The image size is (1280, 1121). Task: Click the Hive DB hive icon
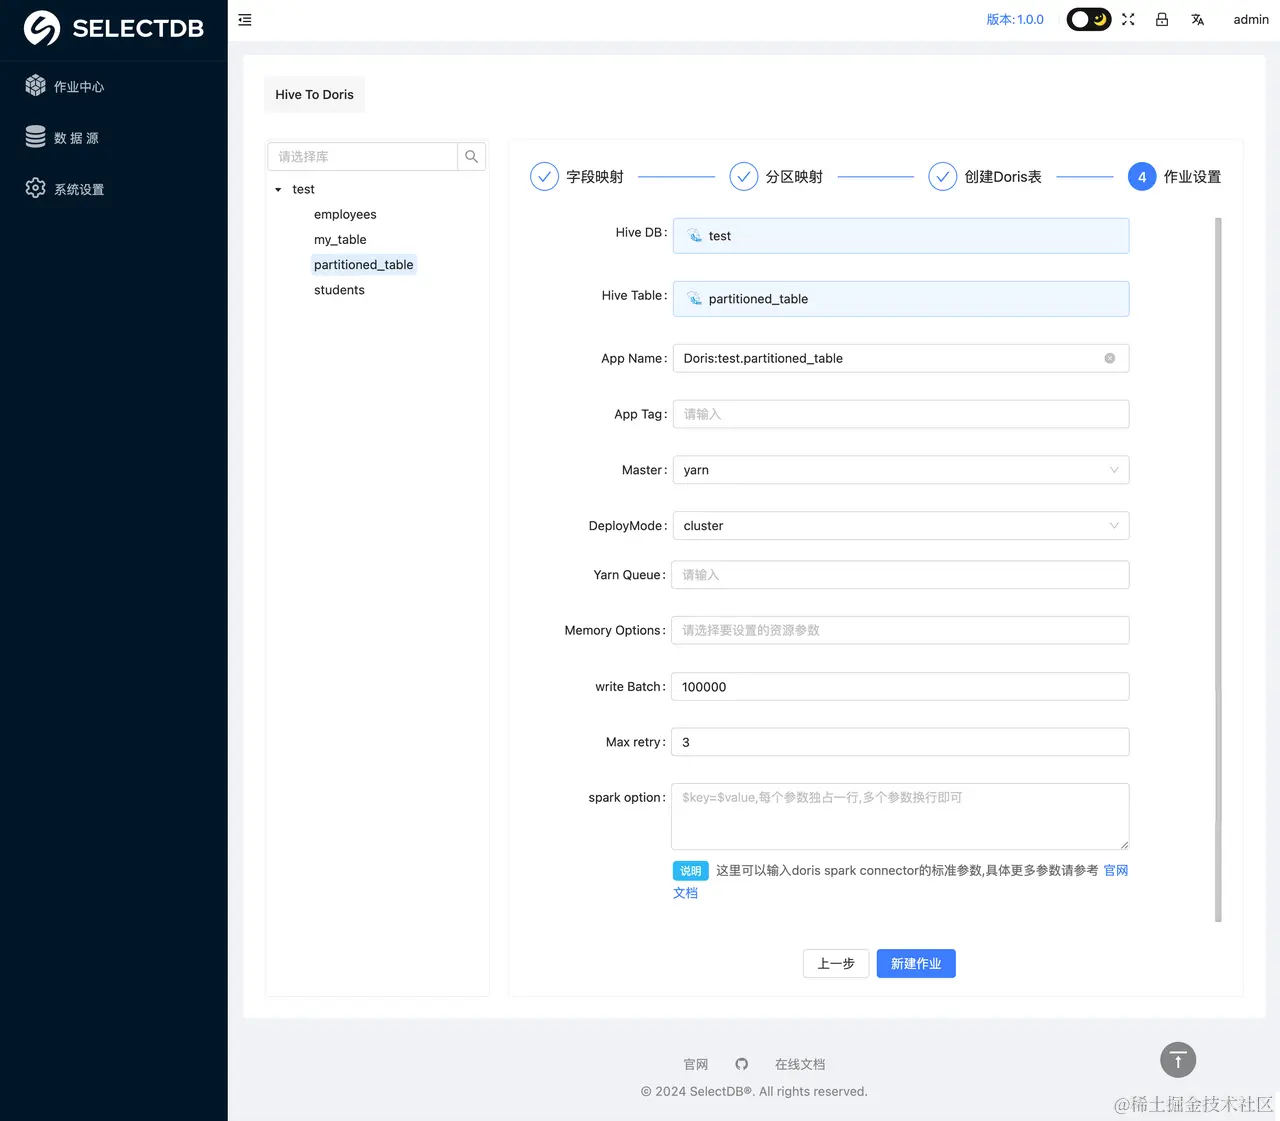(695, 236)
